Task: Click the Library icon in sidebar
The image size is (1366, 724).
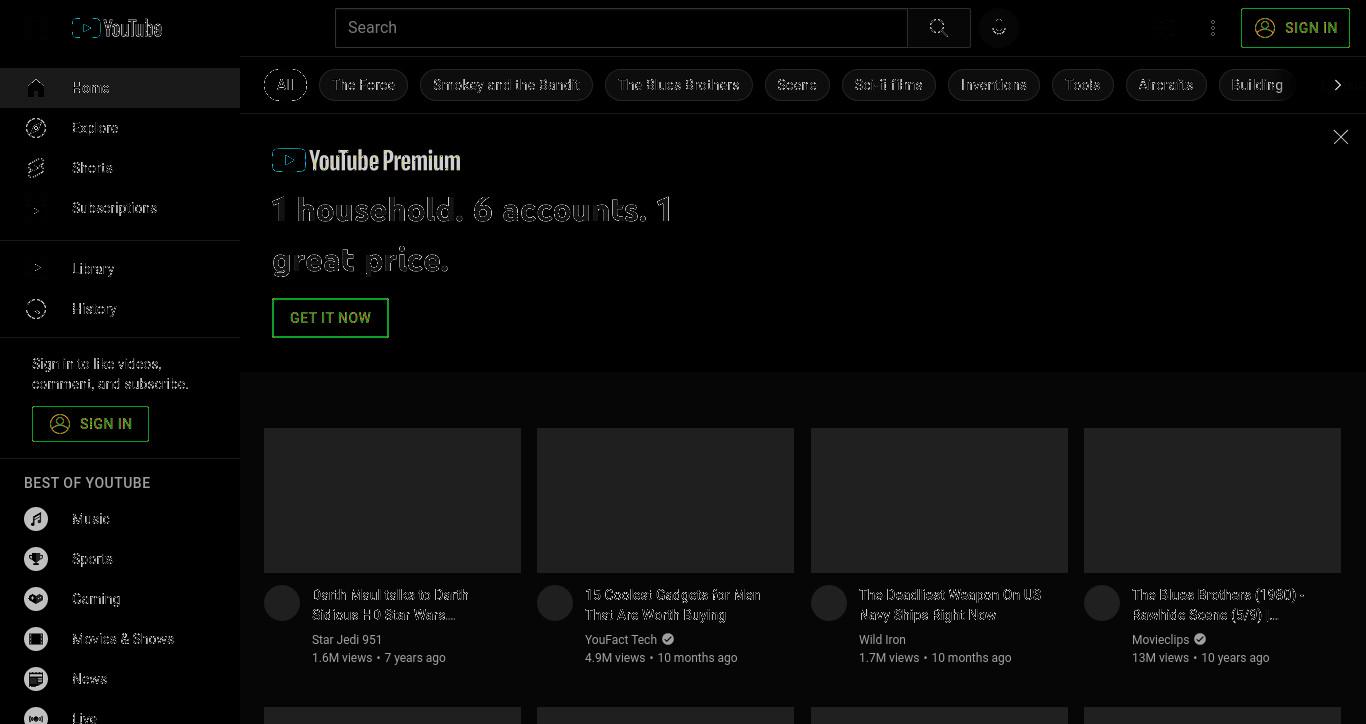Action: [x=36, y=269]
